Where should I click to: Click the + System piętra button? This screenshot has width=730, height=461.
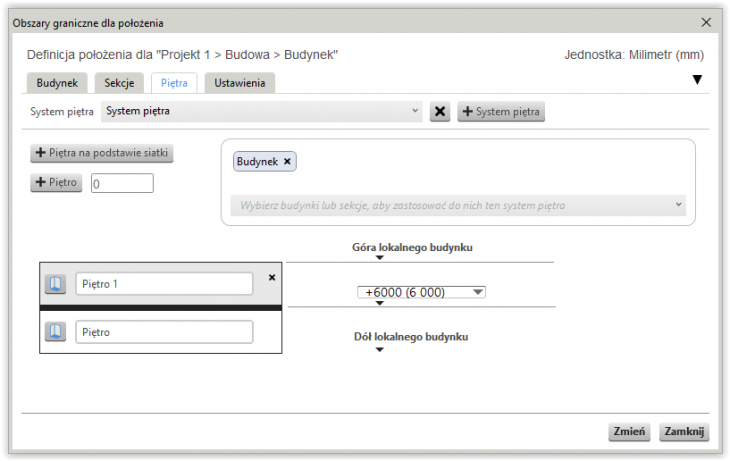[501, 112]
